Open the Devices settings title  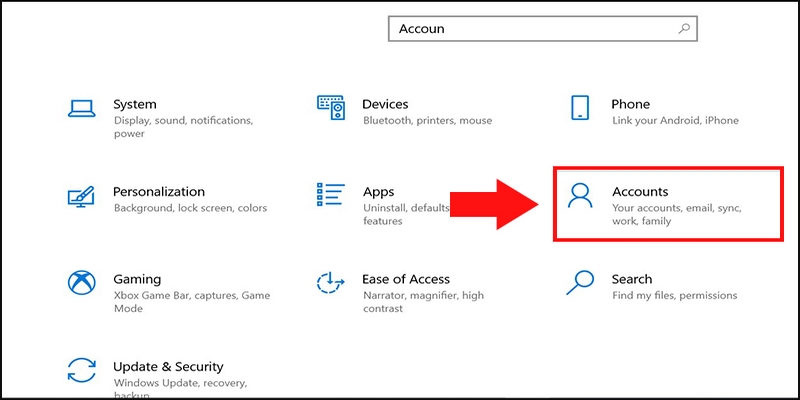(x=385, y=104)
